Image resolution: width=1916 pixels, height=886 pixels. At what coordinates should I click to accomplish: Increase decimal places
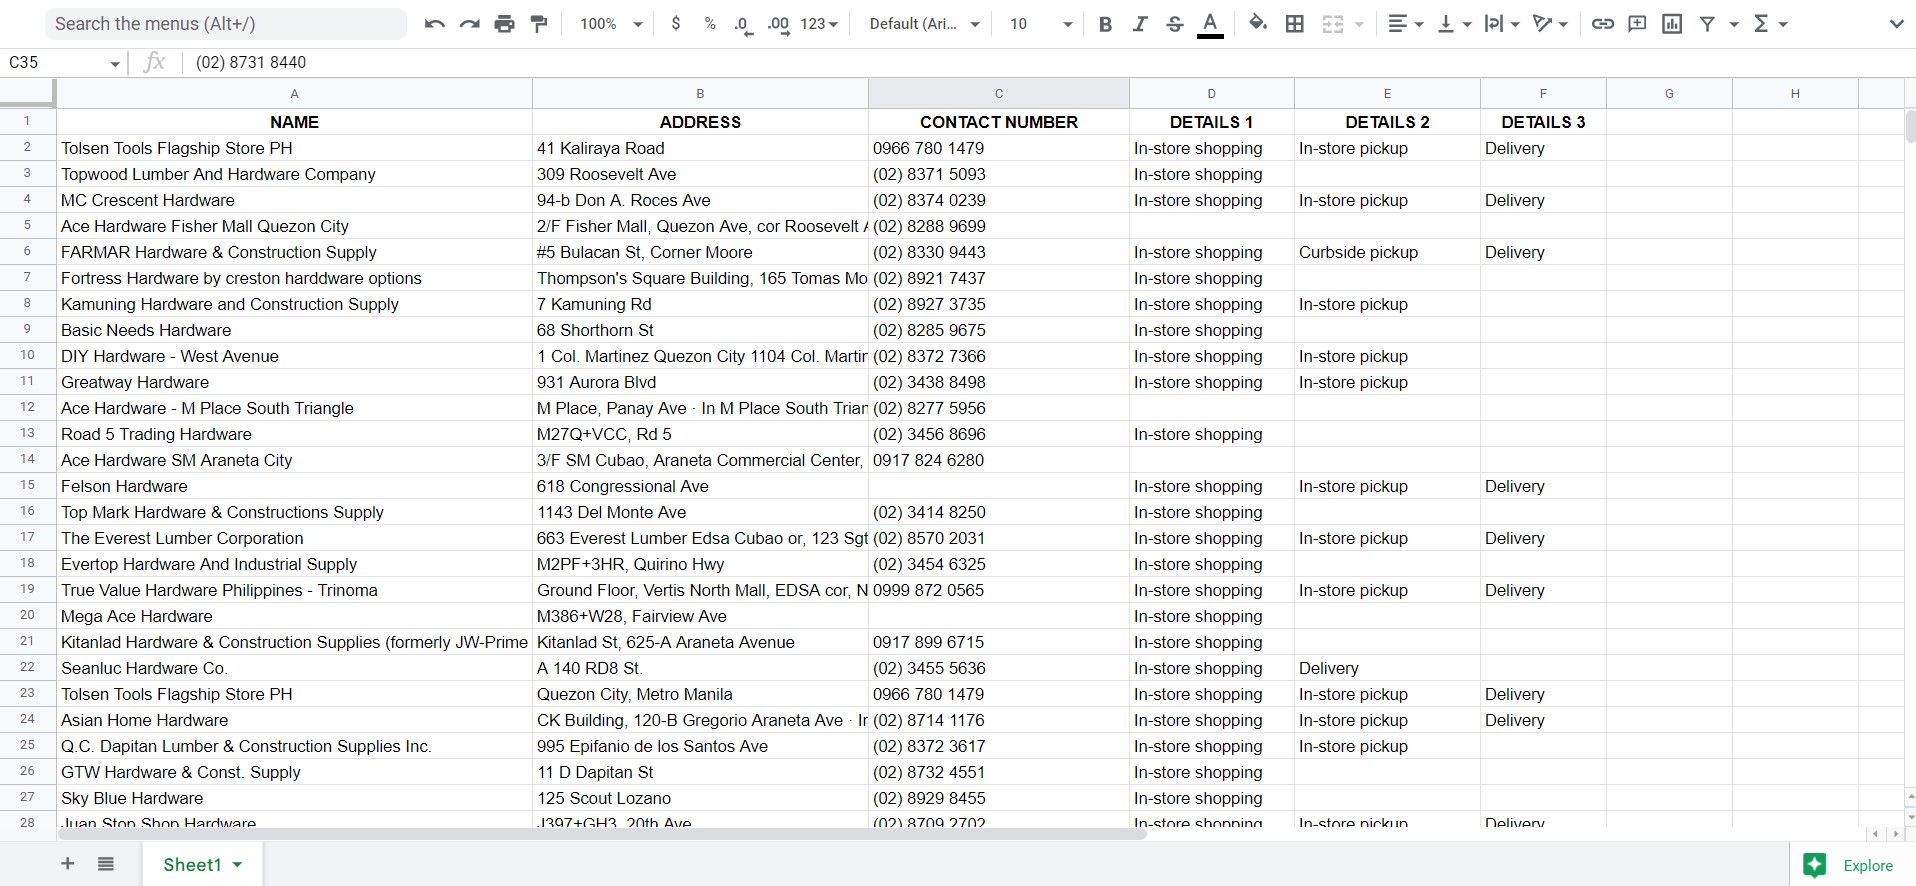(x=778, y=24)
